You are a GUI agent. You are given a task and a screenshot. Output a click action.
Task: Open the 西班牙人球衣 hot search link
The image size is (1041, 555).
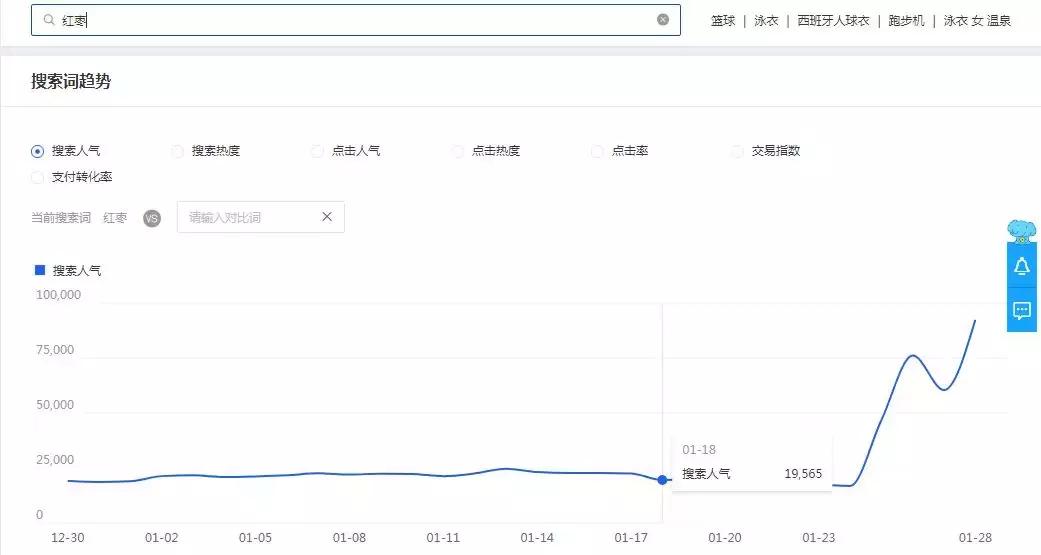(833, 21)
